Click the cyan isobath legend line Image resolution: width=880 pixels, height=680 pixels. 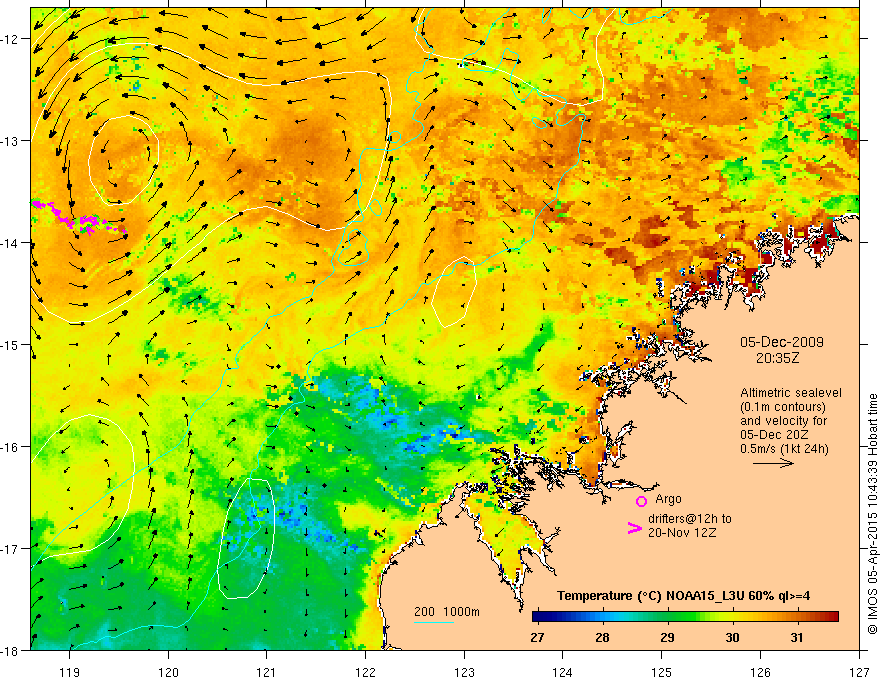434,622
